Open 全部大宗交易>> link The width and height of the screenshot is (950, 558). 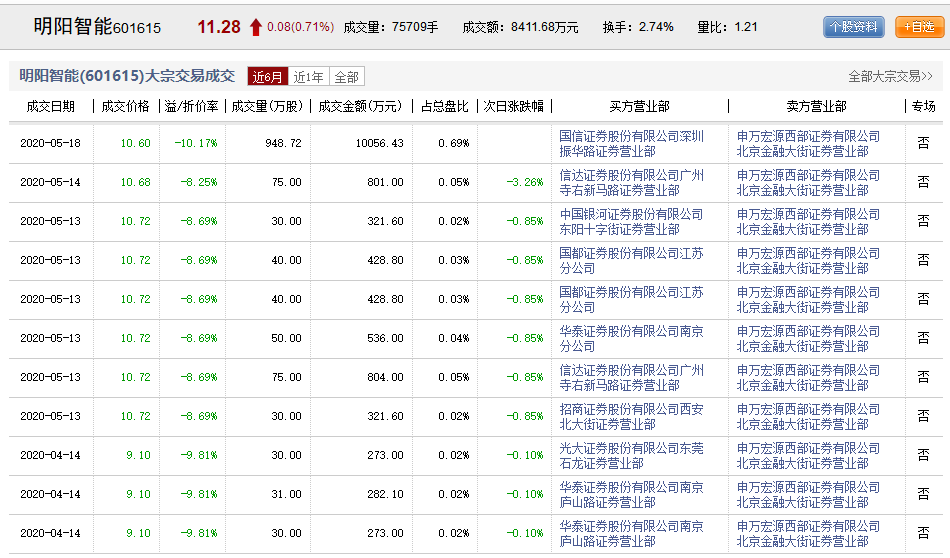[x=890, y=76]
